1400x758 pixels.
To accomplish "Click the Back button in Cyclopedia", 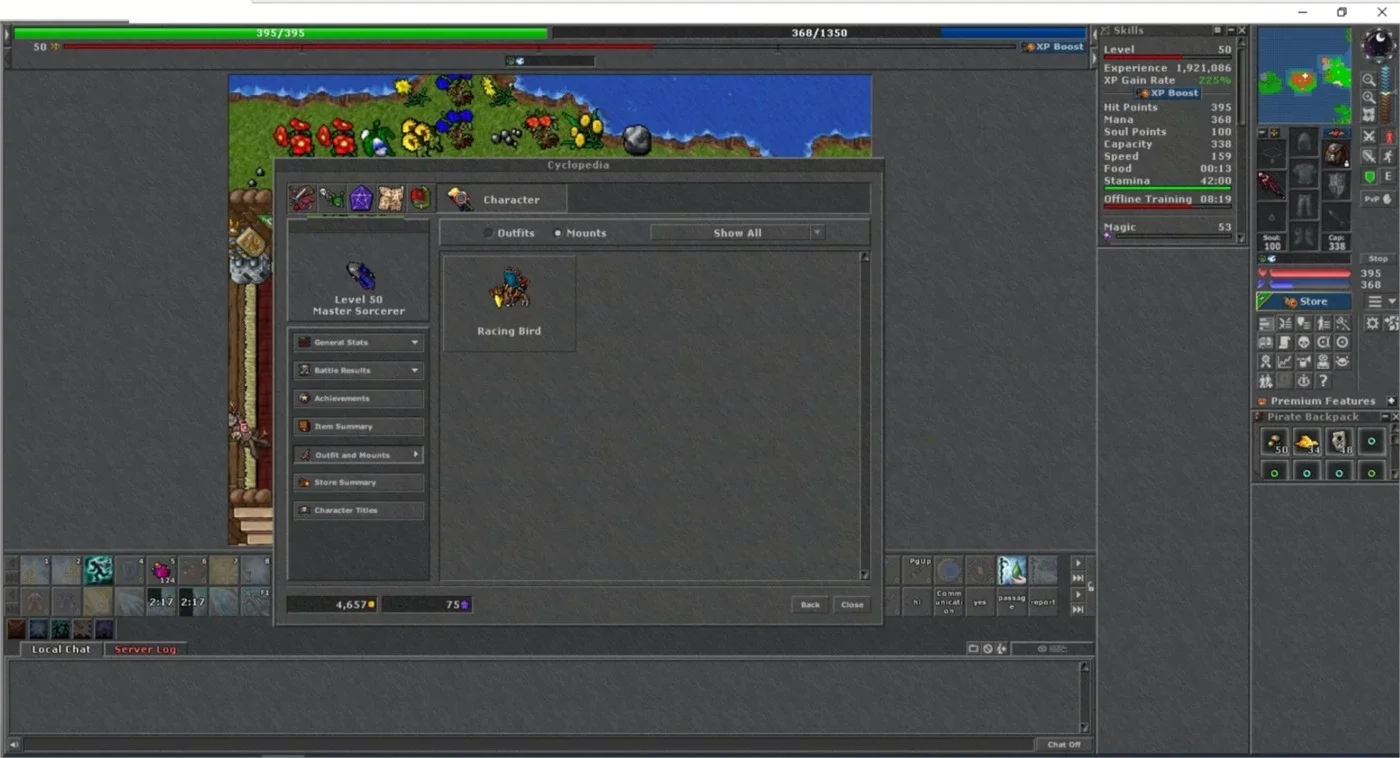I will [x=810, y=604].
